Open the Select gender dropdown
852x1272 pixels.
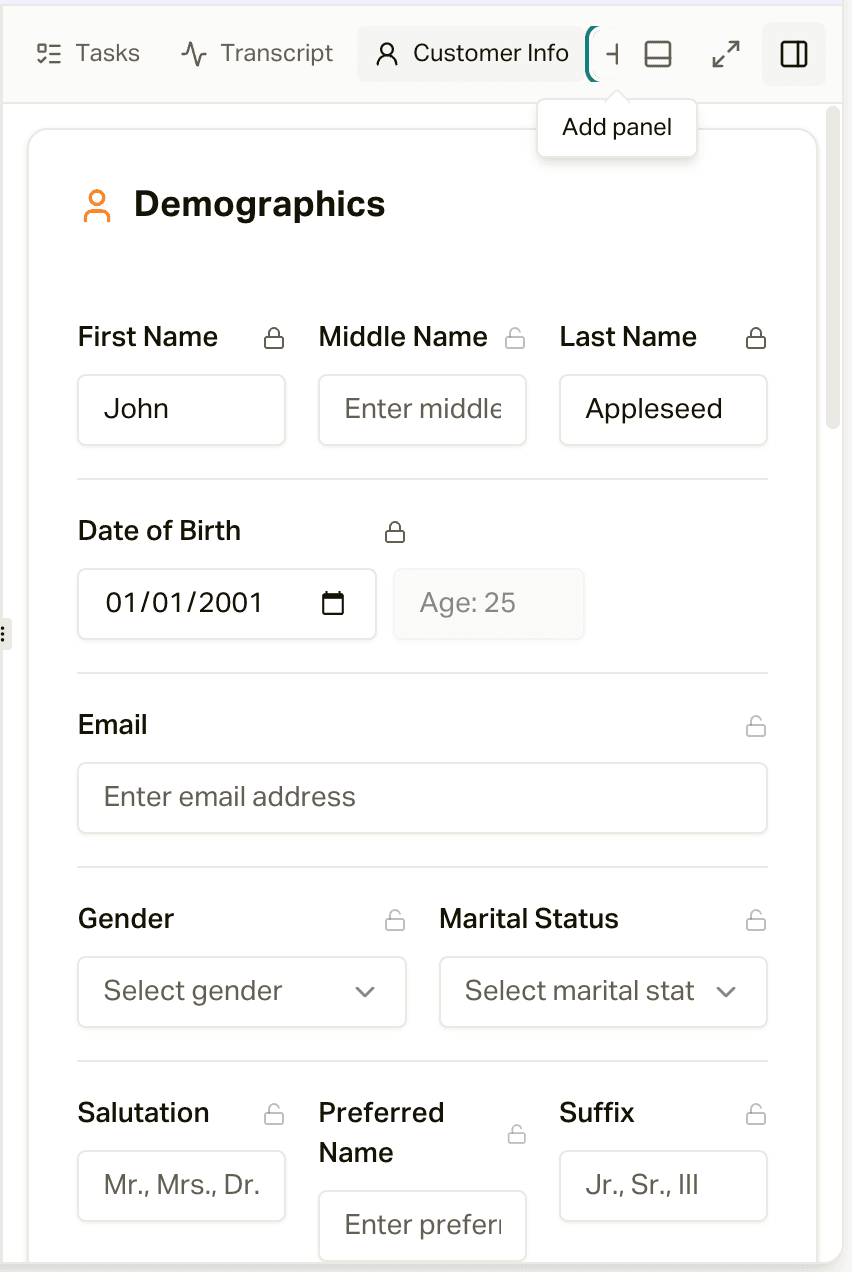tap(242, 992)
